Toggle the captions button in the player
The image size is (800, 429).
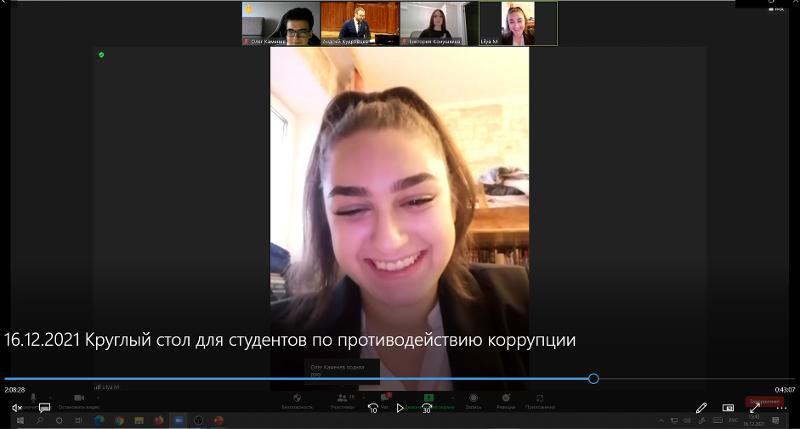coord(45,408)
